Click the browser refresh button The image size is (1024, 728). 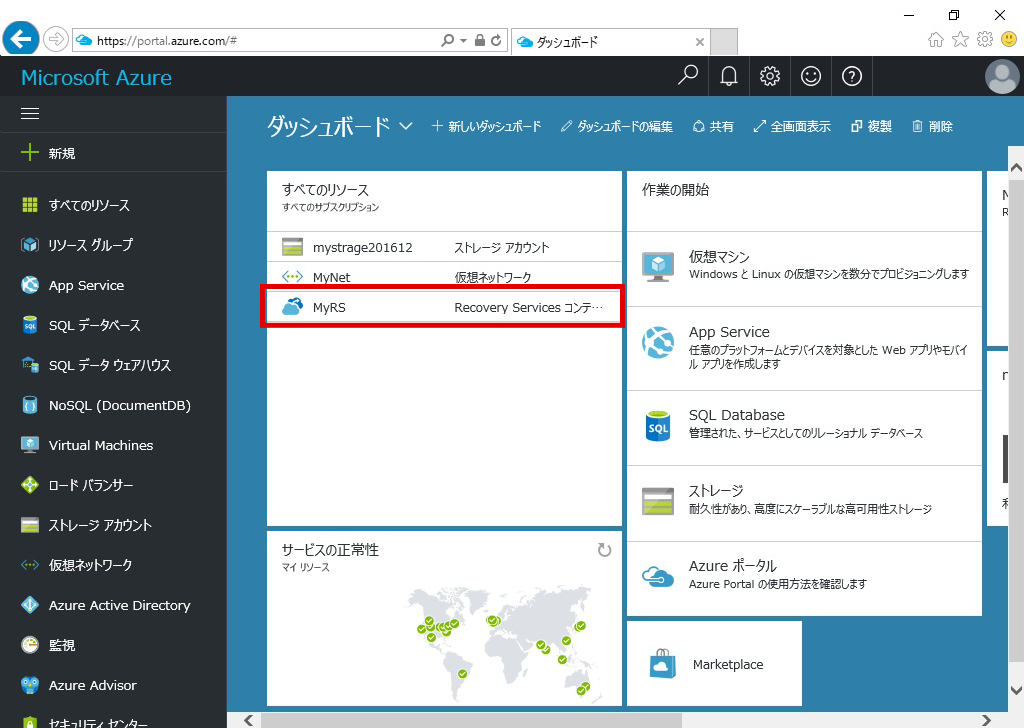click(x=496, y=40)
